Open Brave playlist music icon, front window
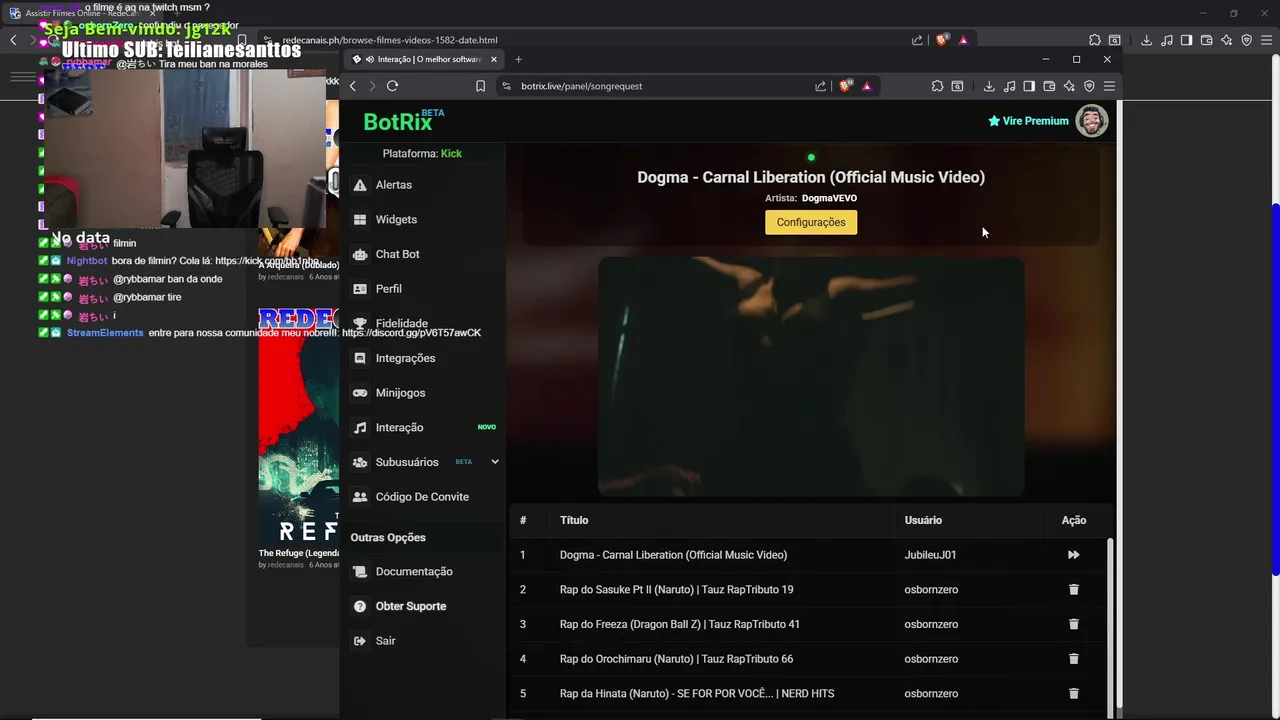Viewport: 1280px width, 720px height. point(1009,86)
